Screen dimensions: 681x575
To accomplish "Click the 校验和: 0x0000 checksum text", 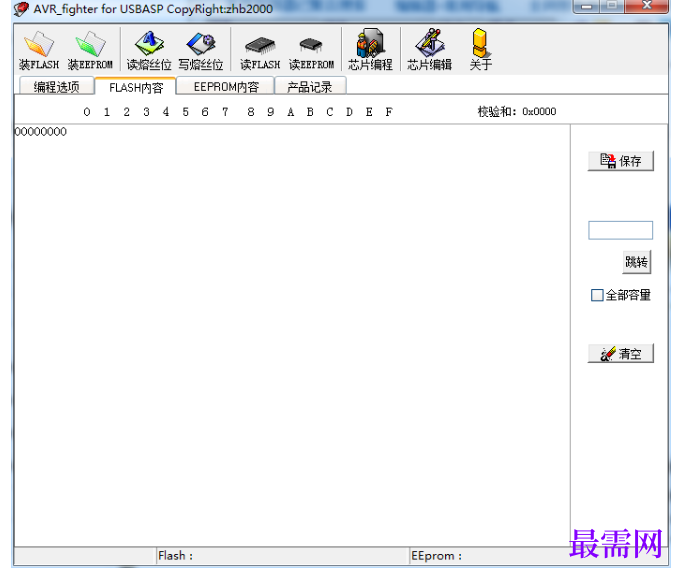I will pos(517,112).
